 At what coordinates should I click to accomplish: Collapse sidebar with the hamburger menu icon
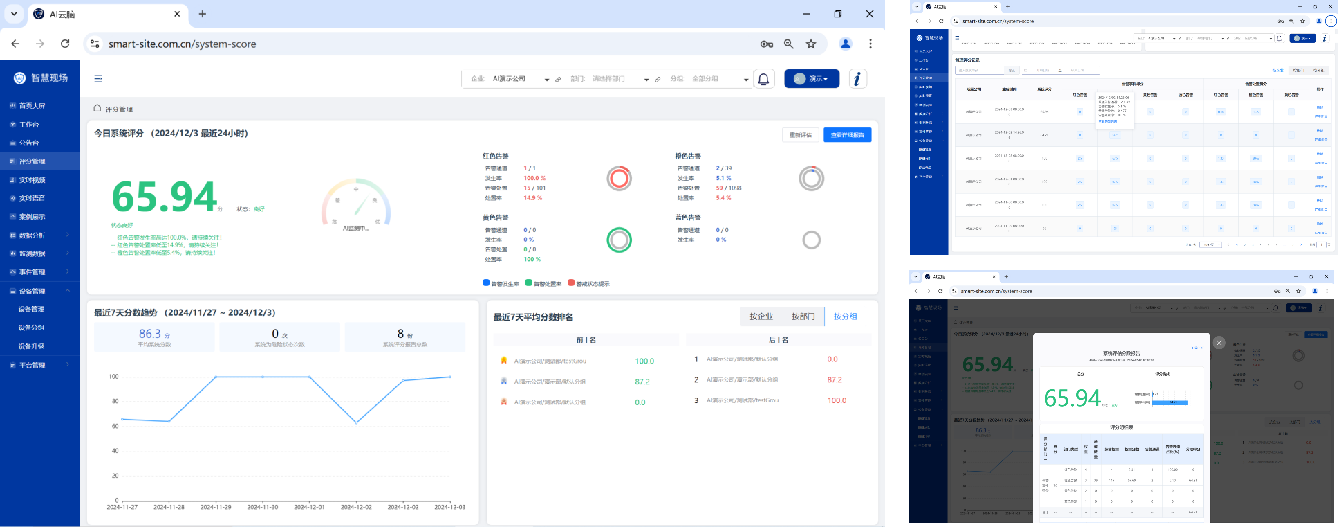pyautogui.click(x=98, y=78)
